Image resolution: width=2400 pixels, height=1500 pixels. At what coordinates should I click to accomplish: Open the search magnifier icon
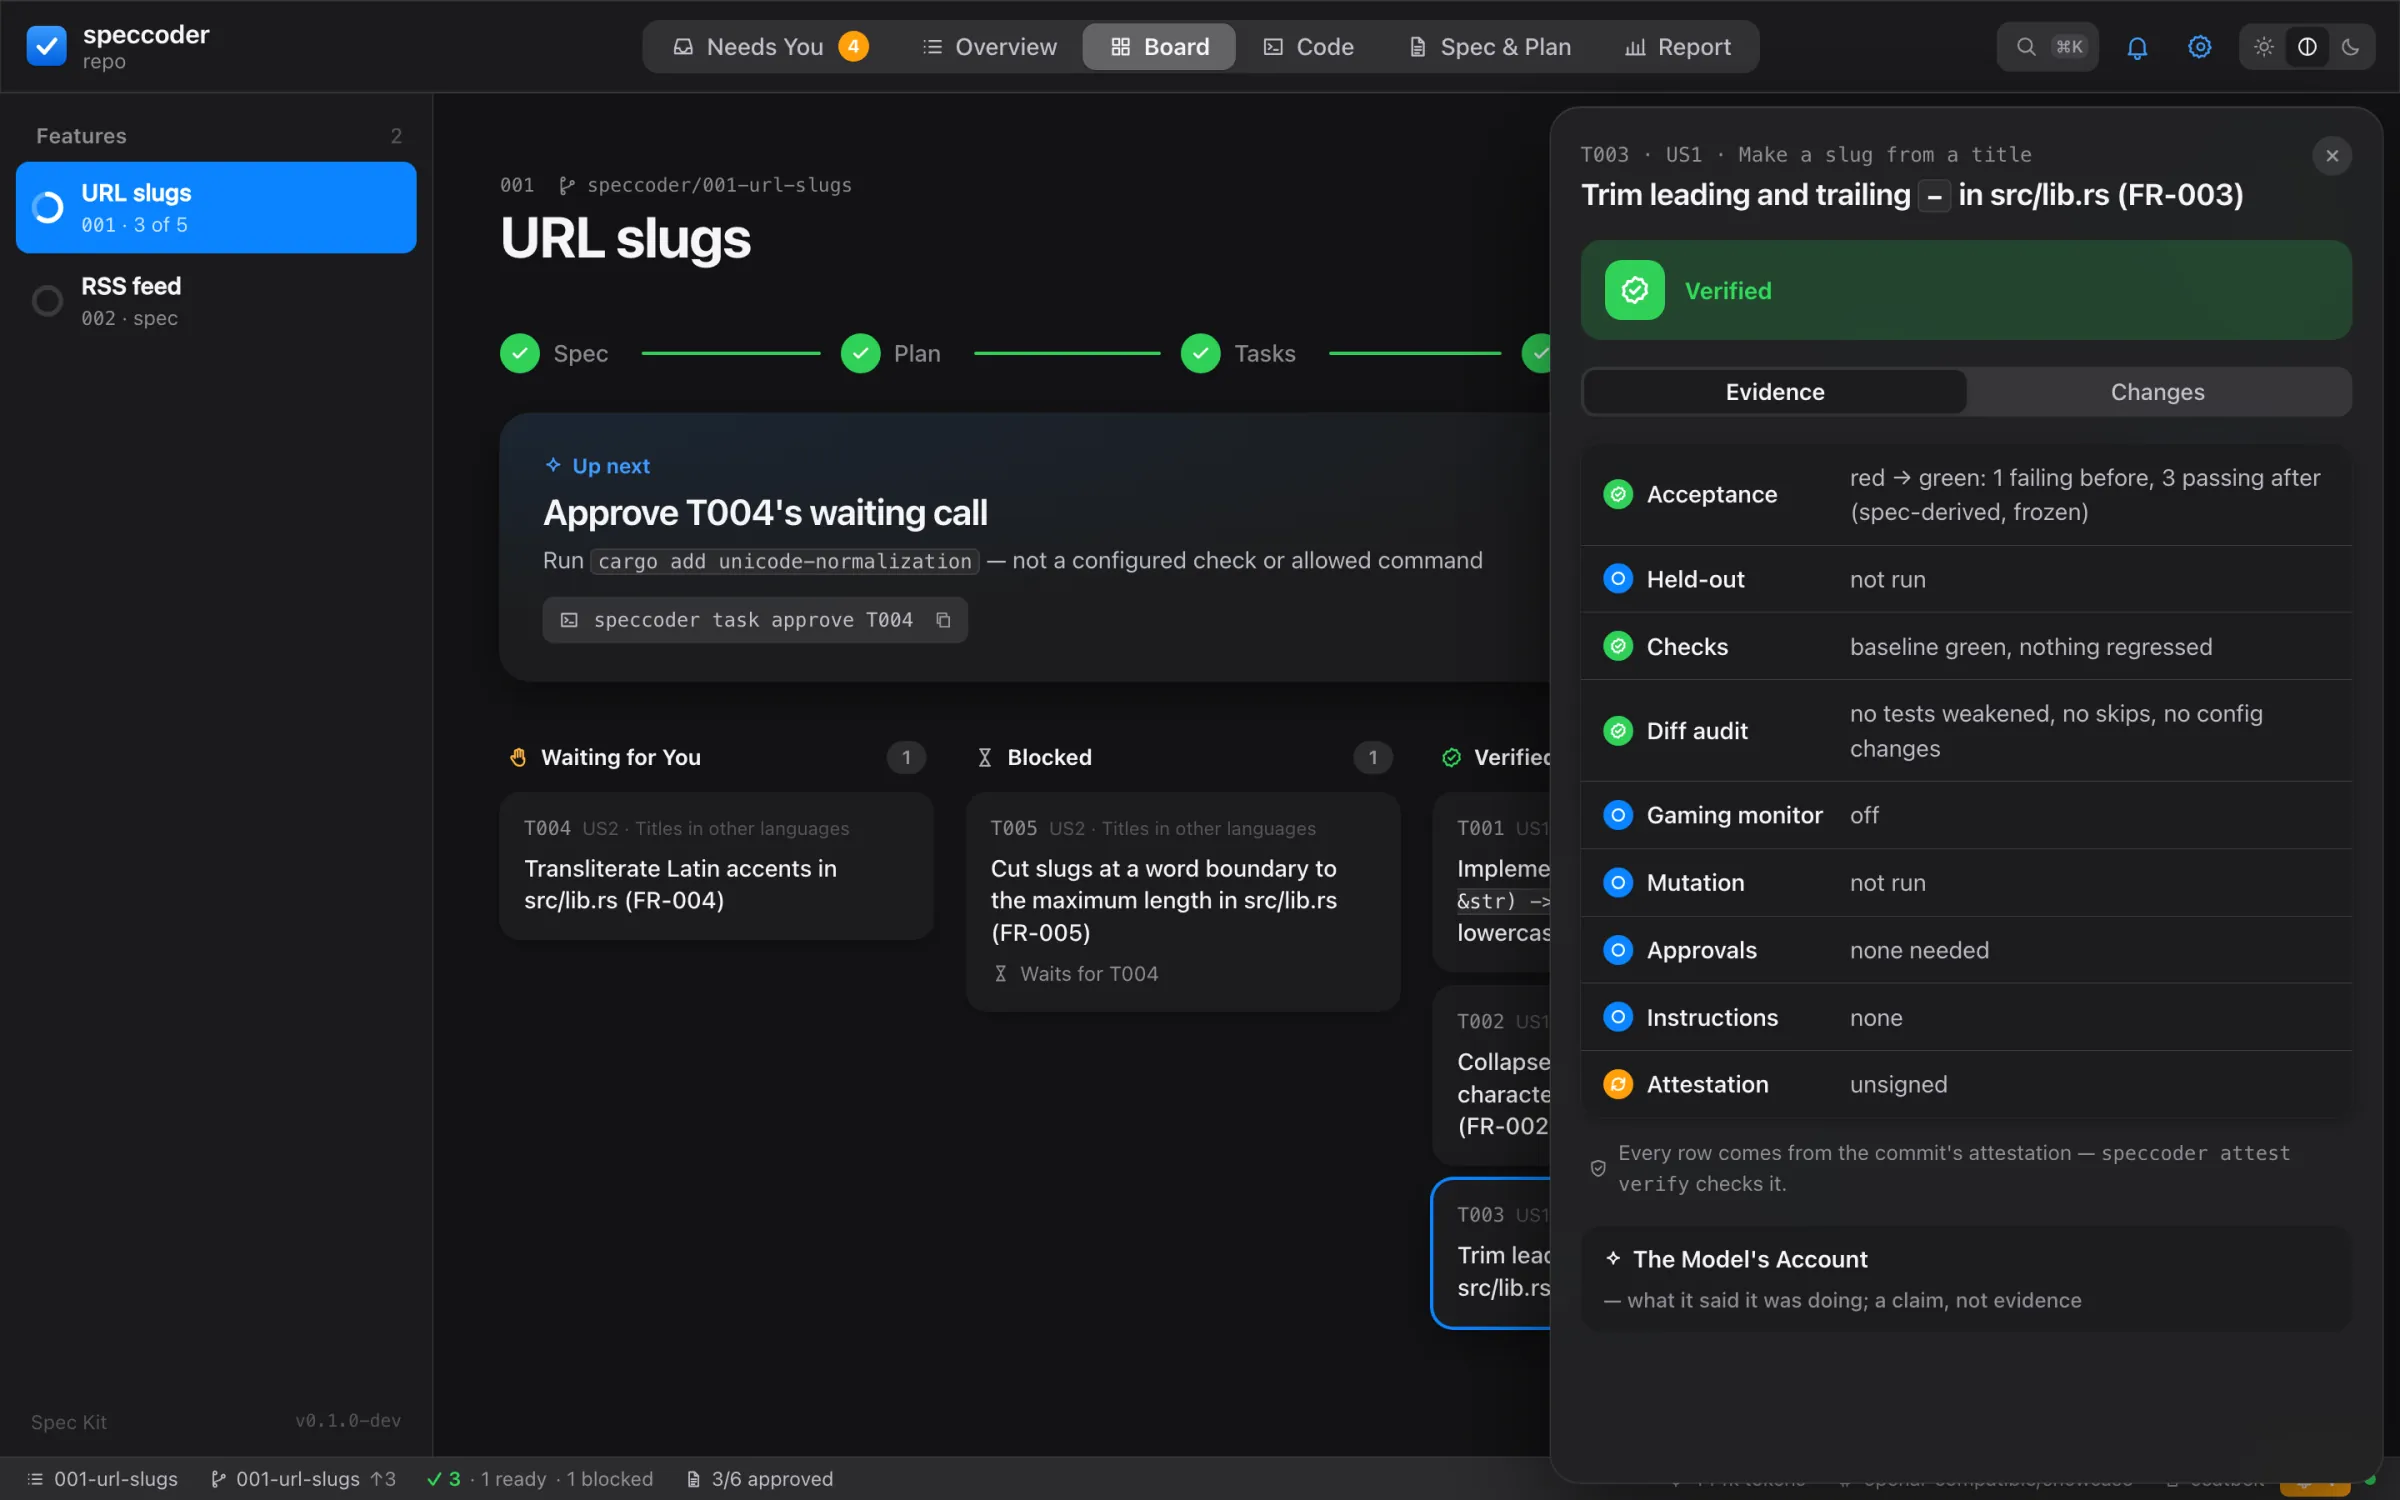[2025, 47]
